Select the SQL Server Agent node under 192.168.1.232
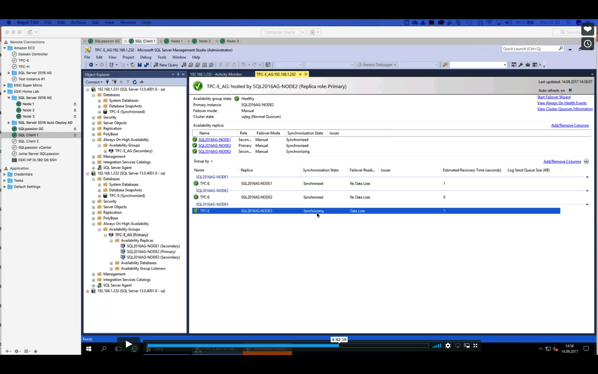 117,285
